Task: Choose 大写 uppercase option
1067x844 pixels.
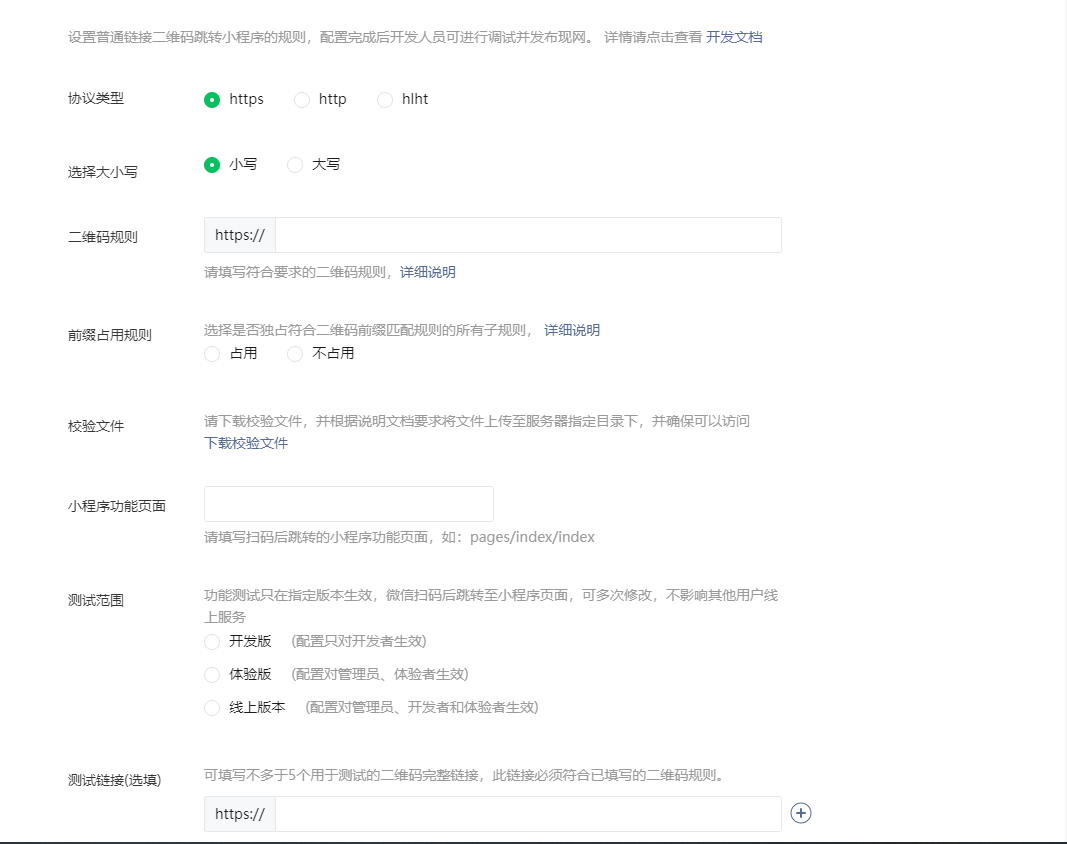Action: [295, 165]
